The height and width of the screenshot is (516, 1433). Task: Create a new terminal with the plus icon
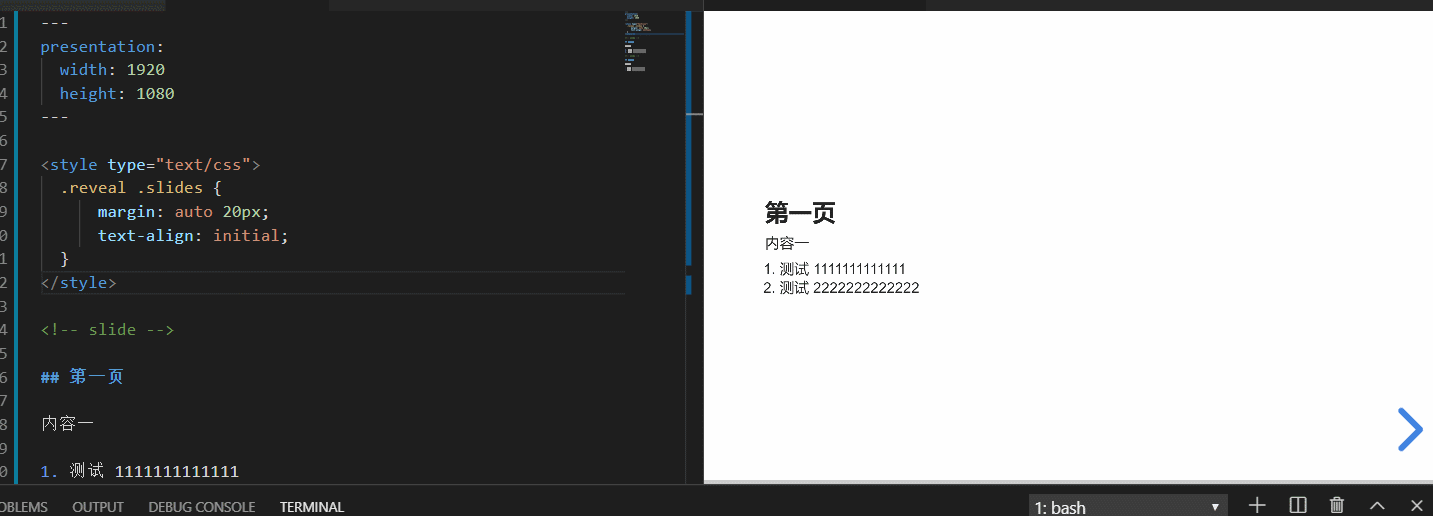[x=1257, y=506]
